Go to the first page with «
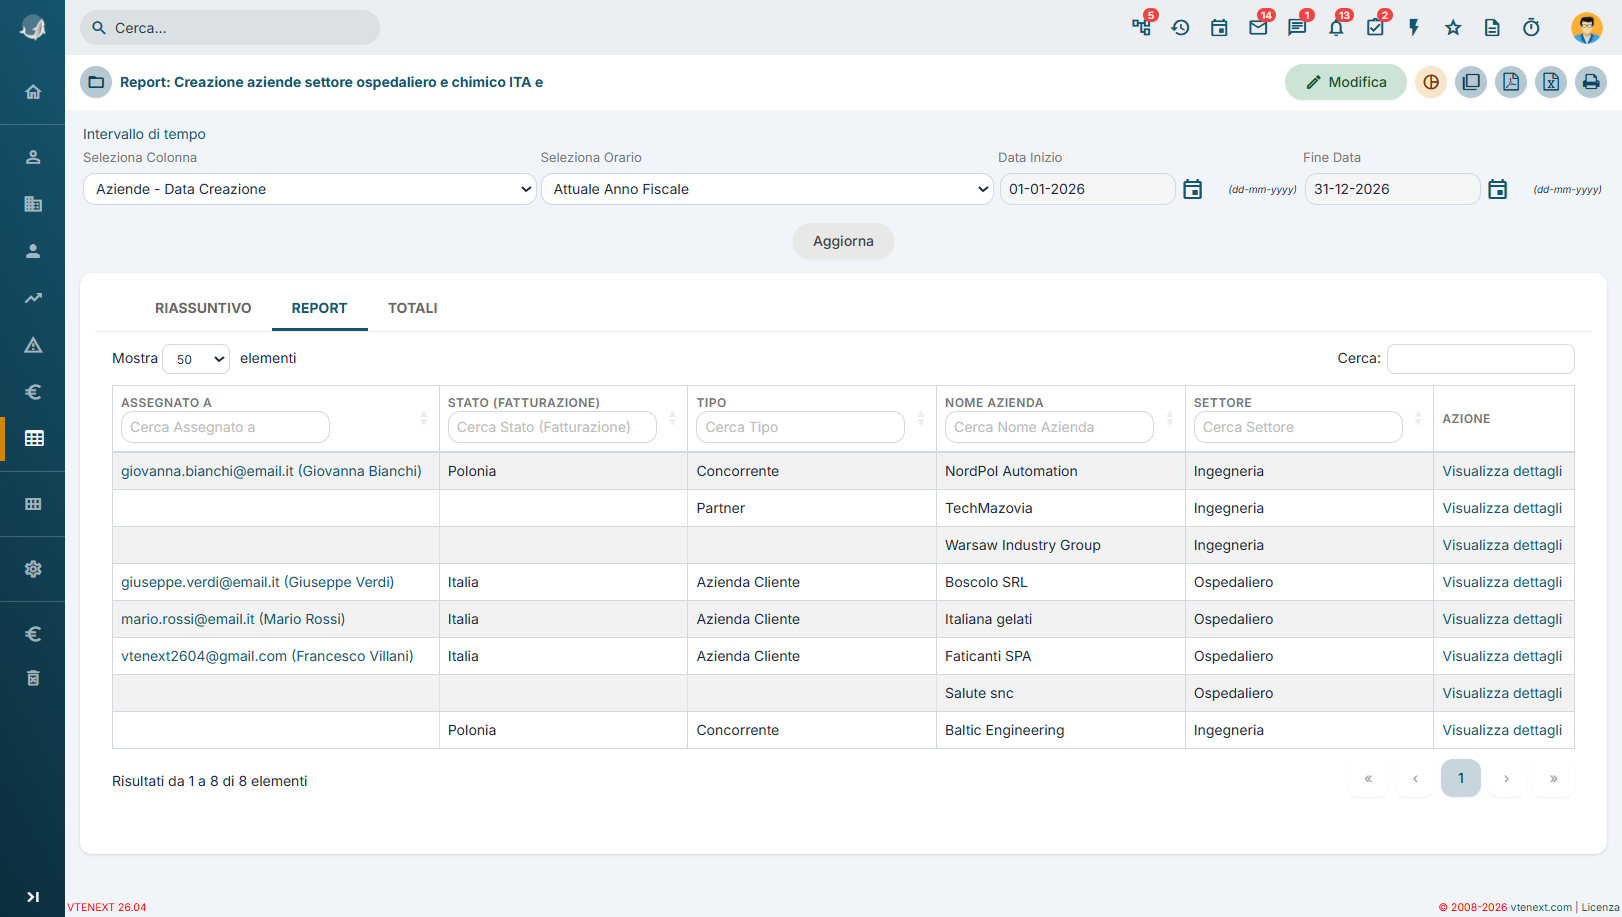This screenshot has height=917, width=1622. tap(1368, 778)
